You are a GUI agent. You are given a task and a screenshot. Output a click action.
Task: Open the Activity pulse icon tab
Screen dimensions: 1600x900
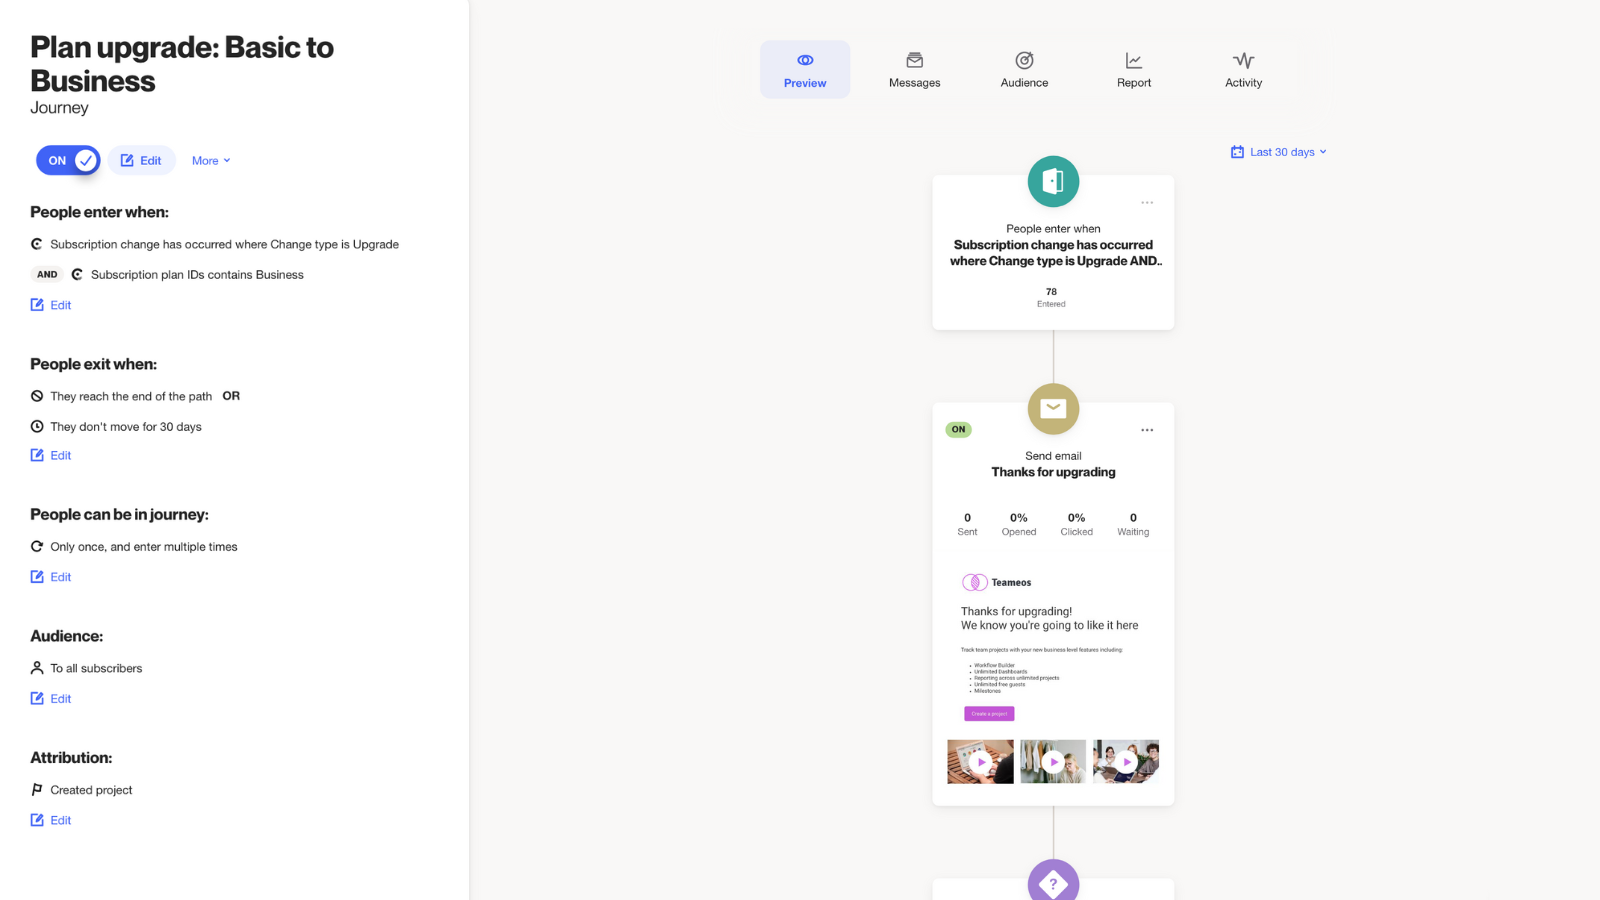point(1243,70)
